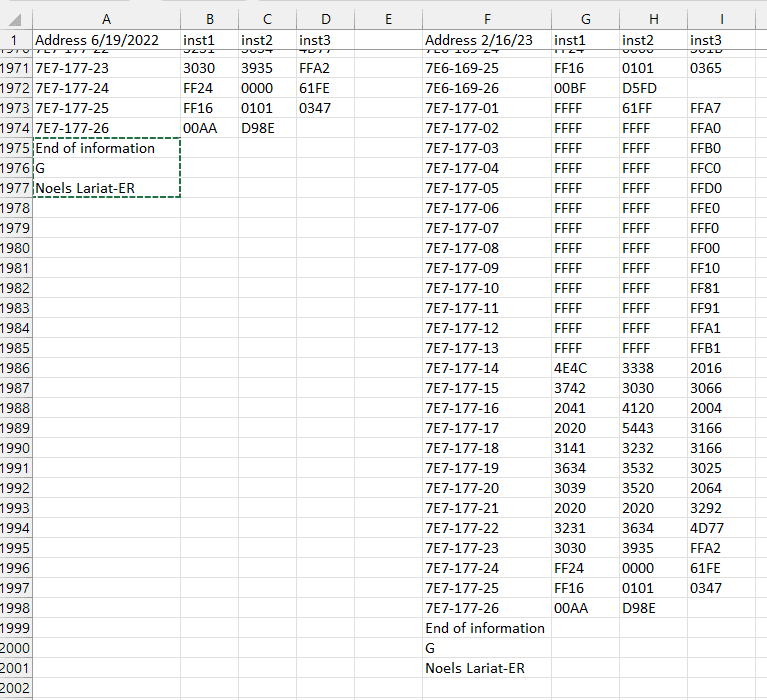The width and height of the screenshot is (767, 700).
Task: Select column I header
Action: (x=722, y=18)
